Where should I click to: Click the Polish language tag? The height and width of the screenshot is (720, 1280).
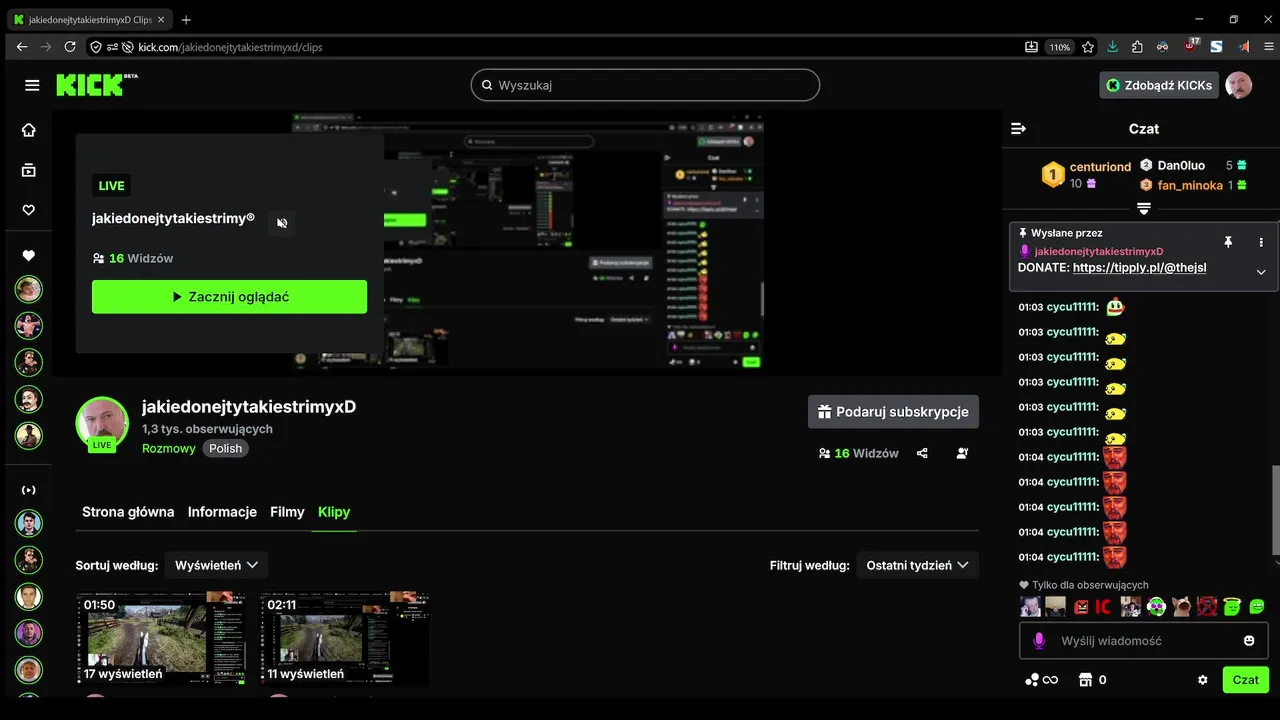coord(225,448)
